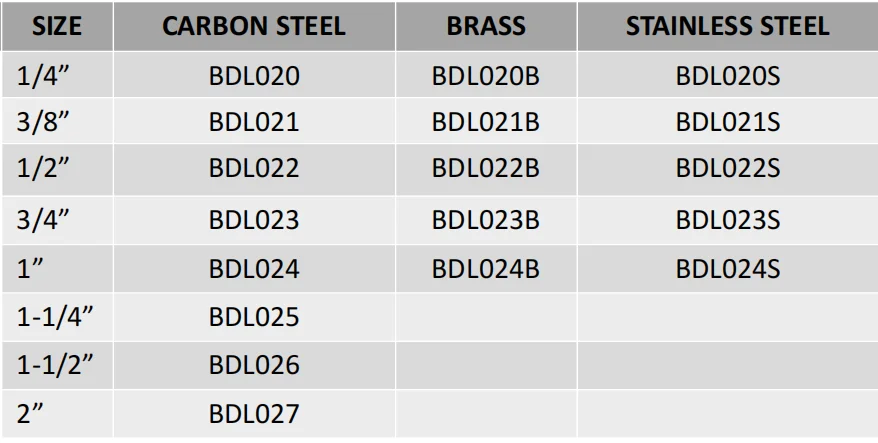Select the STAINLESS STEEL header cell
Viewport: 878px width, 443px height.
pos(727,26)
